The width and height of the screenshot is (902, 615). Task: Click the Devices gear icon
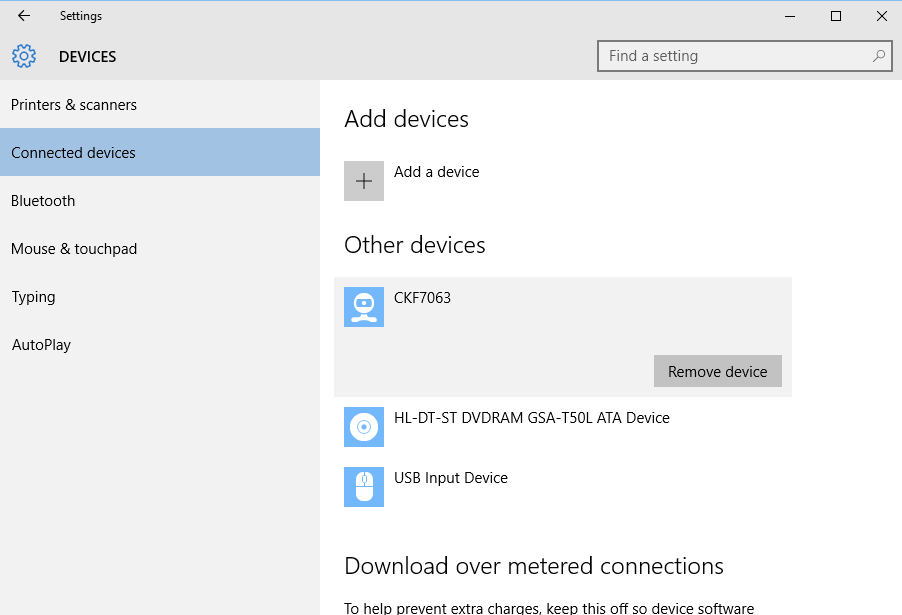(x=24, y=56)
